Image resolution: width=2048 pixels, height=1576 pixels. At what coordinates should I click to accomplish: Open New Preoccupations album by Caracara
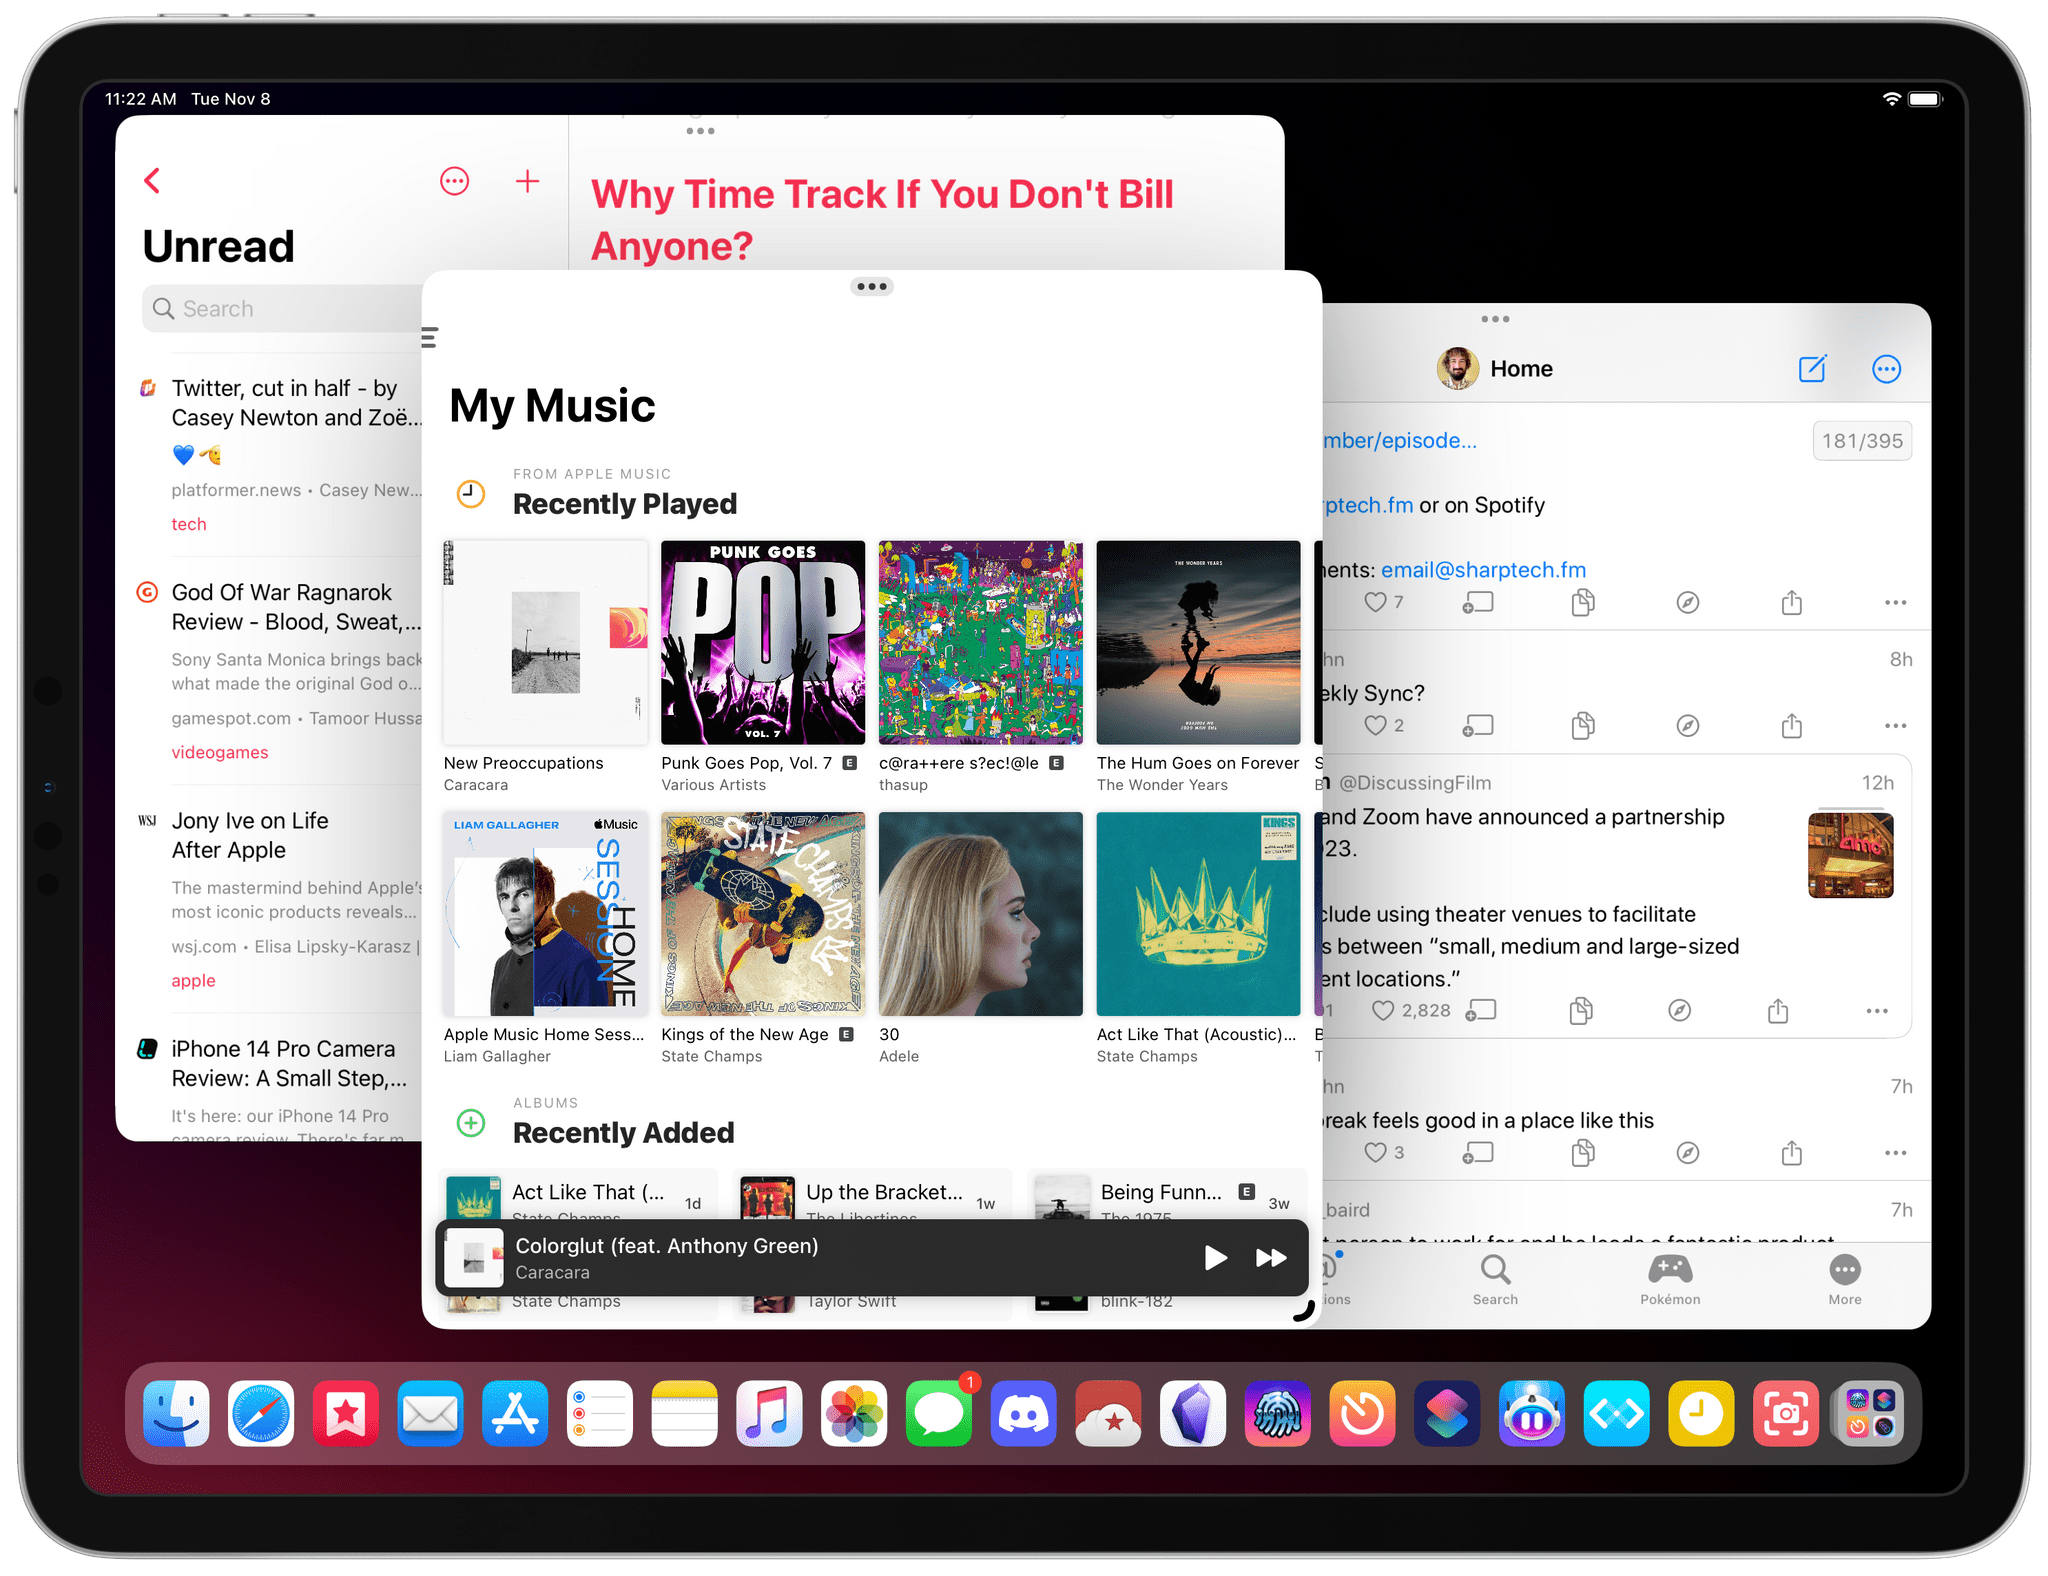tap(545, 643)
